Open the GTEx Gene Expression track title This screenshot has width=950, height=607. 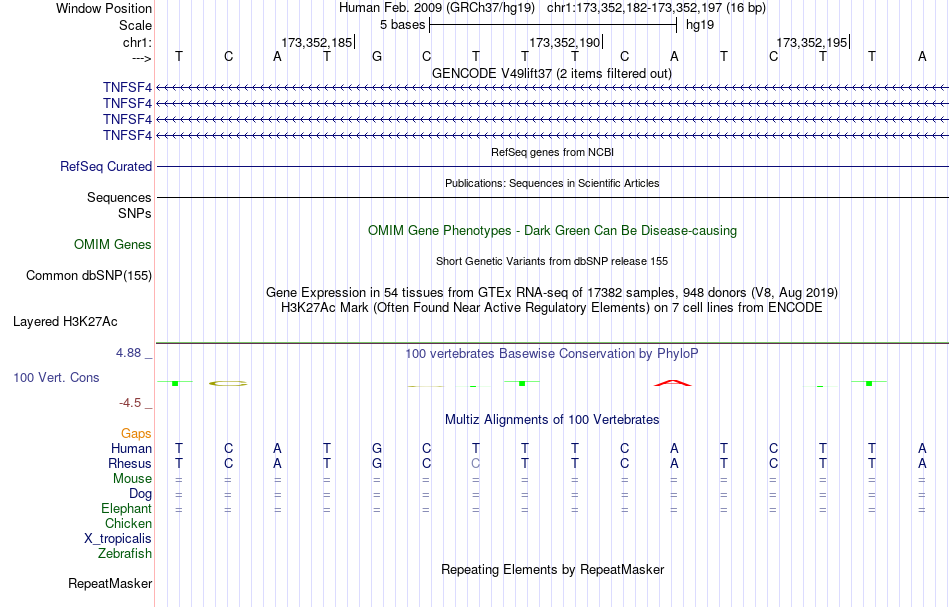pyautogui.click(x=552, y=293)
